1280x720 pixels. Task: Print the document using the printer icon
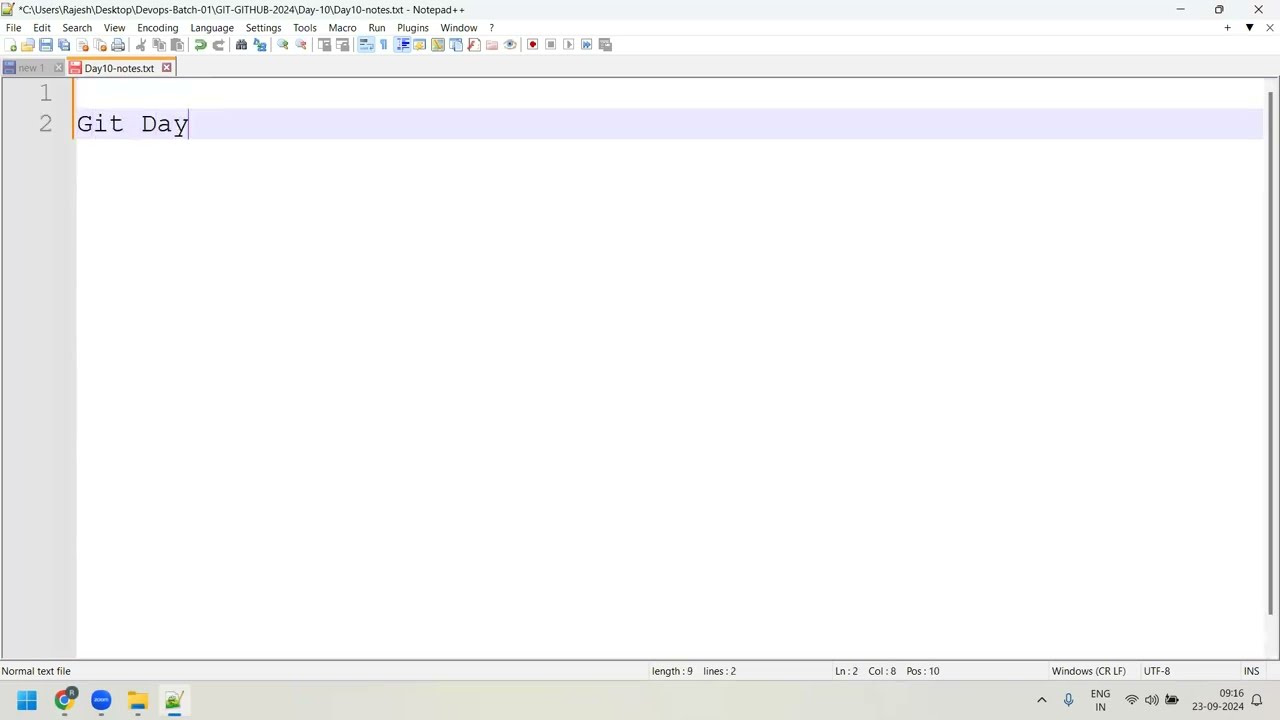(118, 45)
